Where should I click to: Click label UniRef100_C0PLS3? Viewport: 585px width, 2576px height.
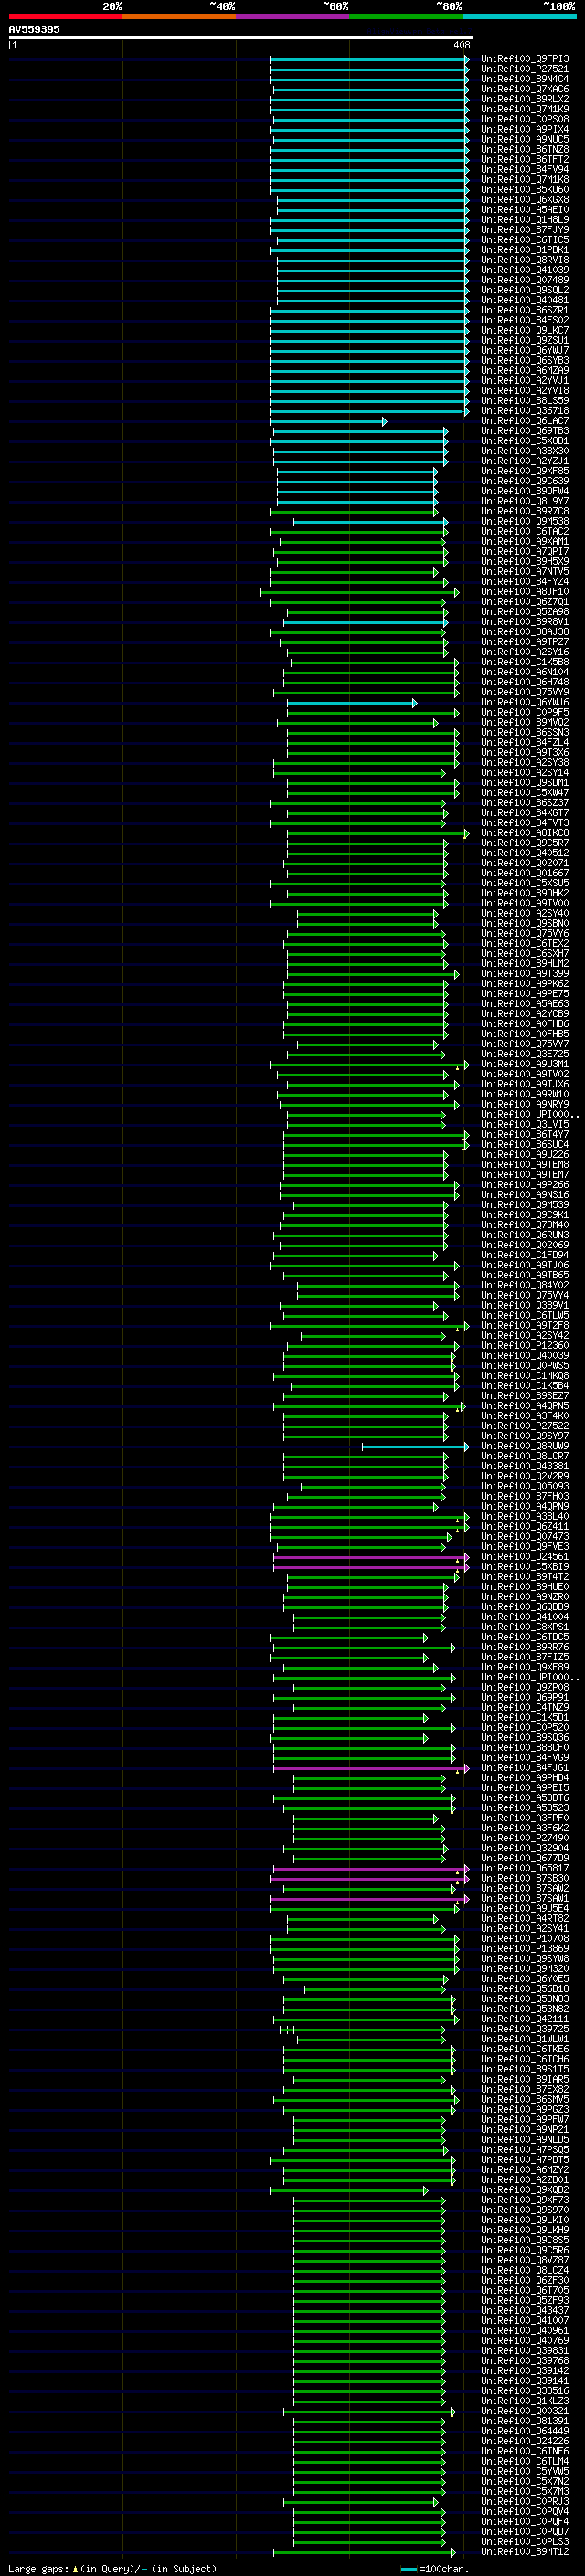pos(524,2542)
